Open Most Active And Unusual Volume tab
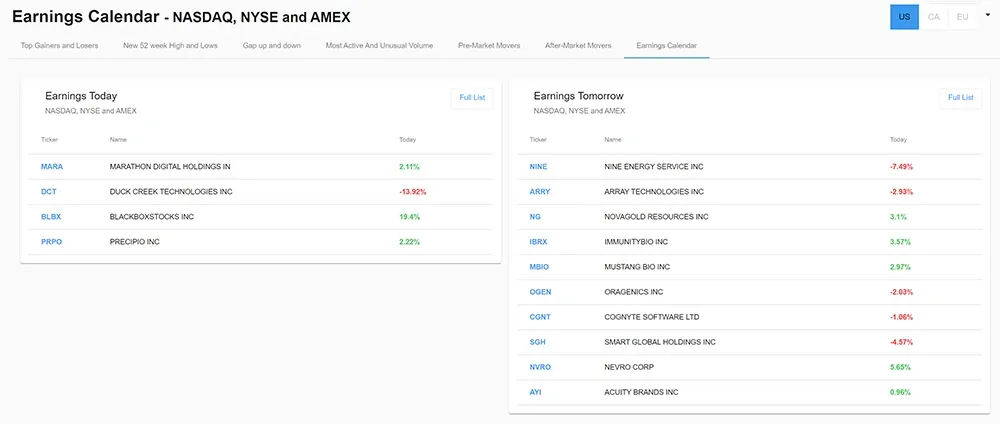Screen dimensions: 1000x424 pos(379,45)
